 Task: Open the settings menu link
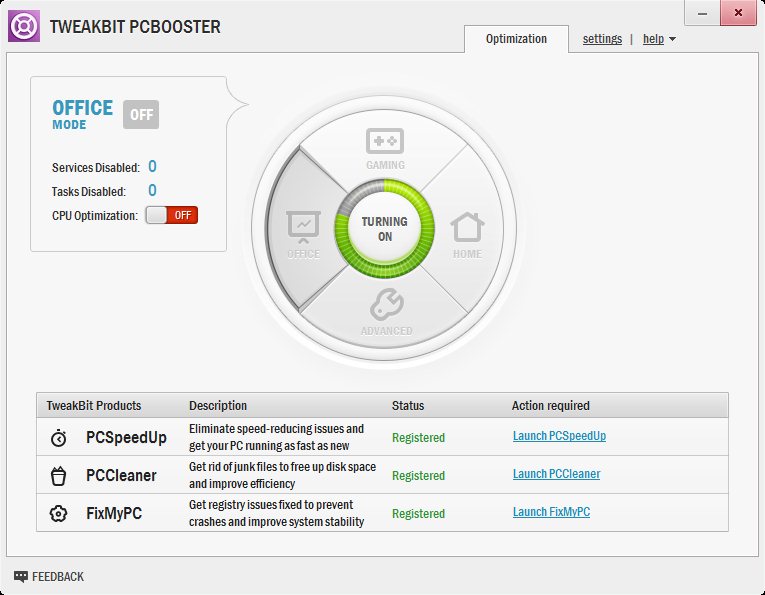click(x=602, y=39)
